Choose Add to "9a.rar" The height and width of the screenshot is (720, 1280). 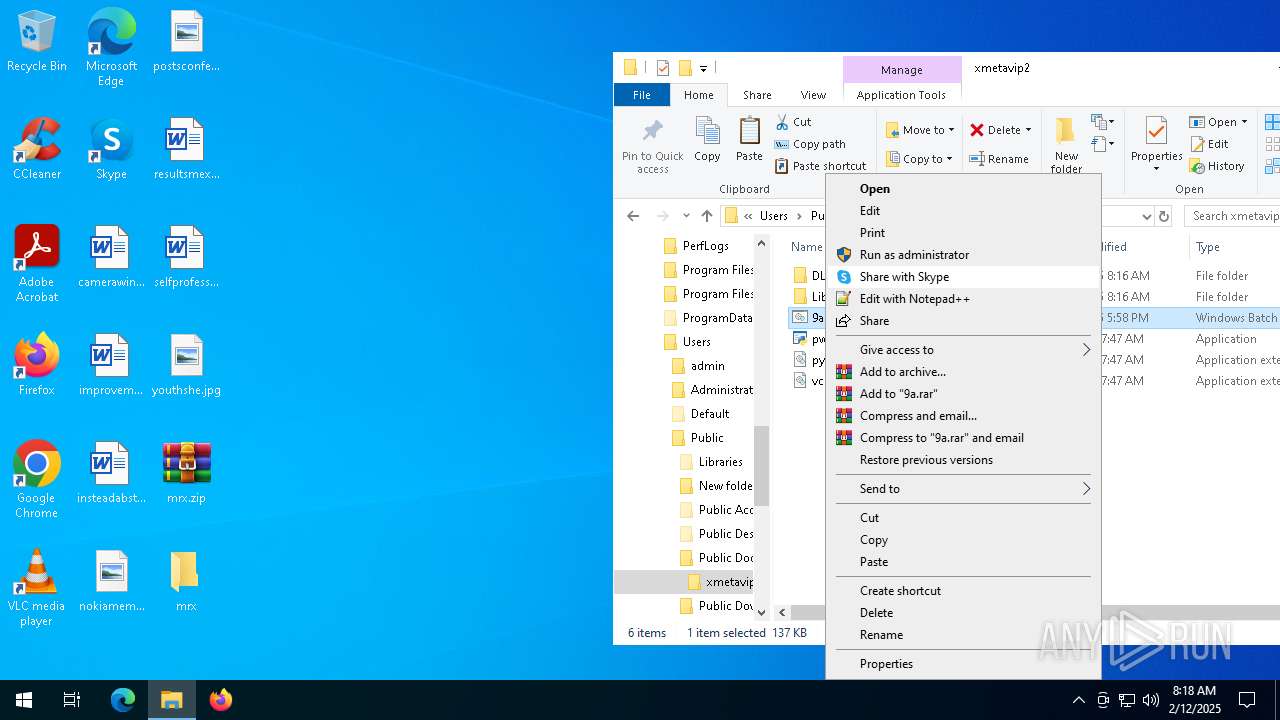coord(964,394)
